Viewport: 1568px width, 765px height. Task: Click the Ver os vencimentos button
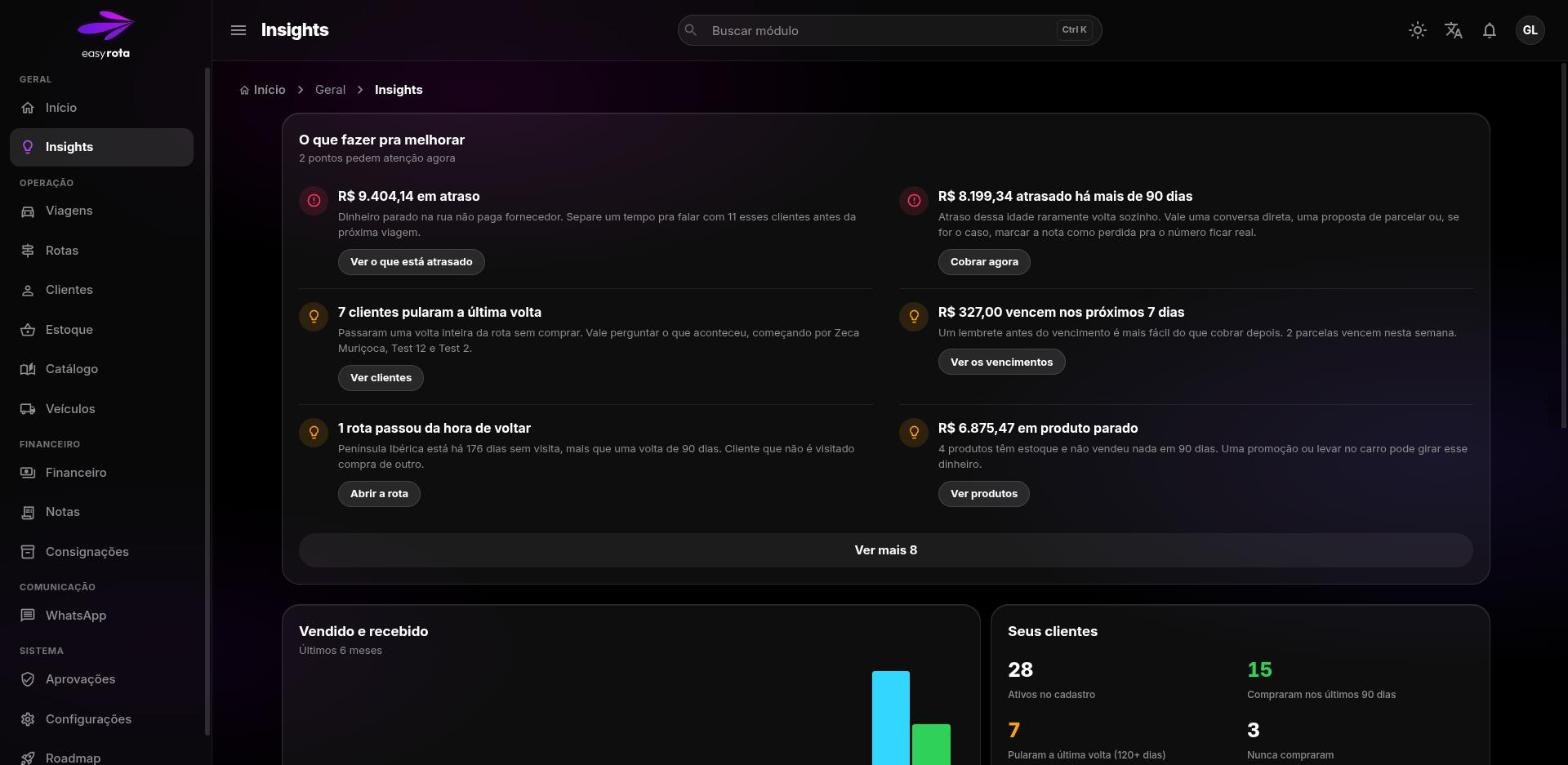click(x=1001, y=362)
